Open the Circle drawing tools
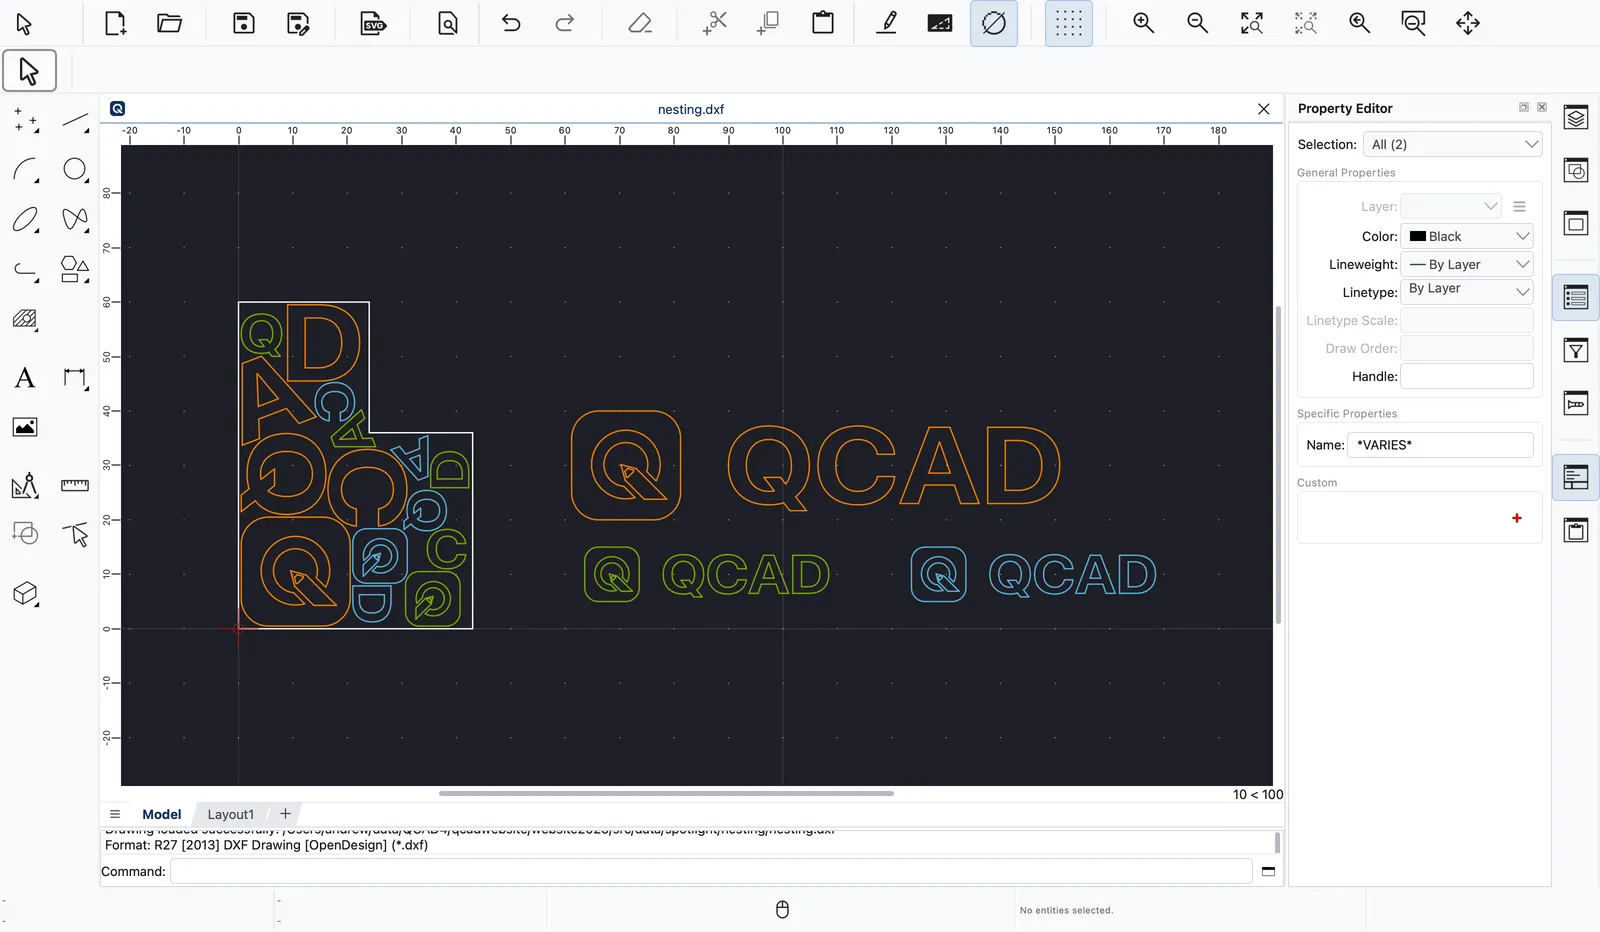 75,170
